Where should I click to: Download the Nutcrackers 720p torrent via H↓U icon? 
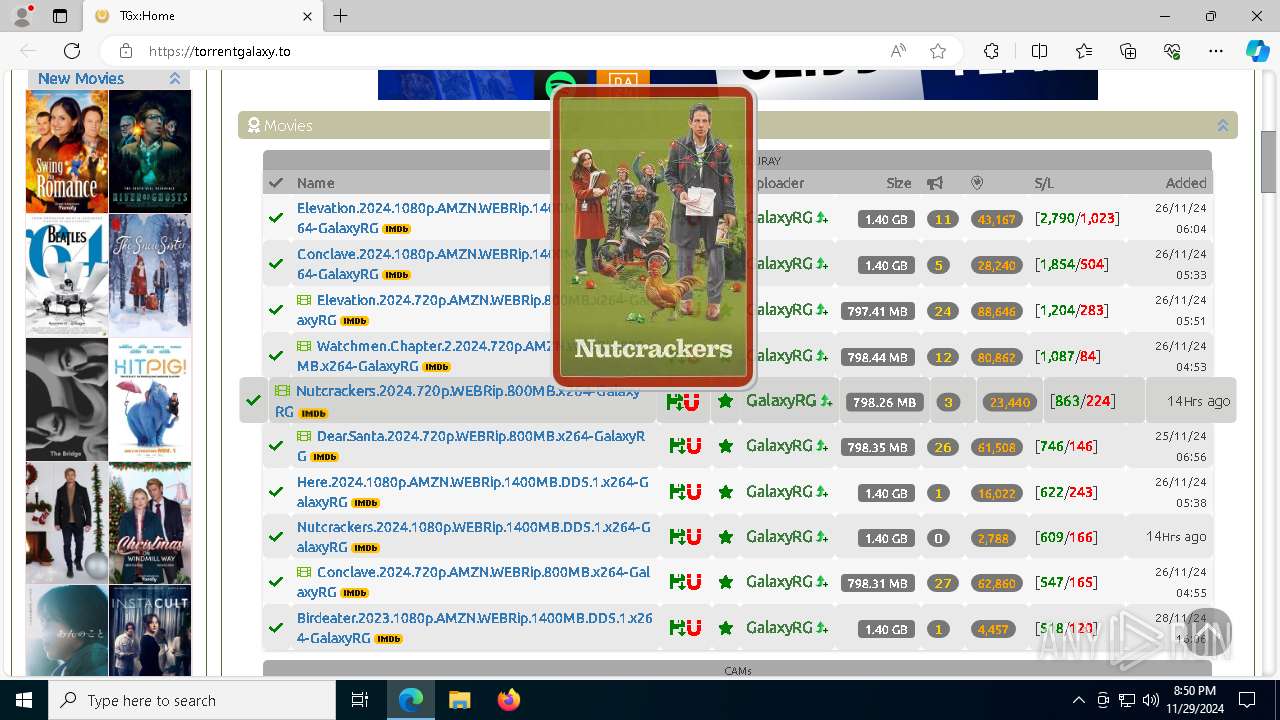click(x=683, y=401)
